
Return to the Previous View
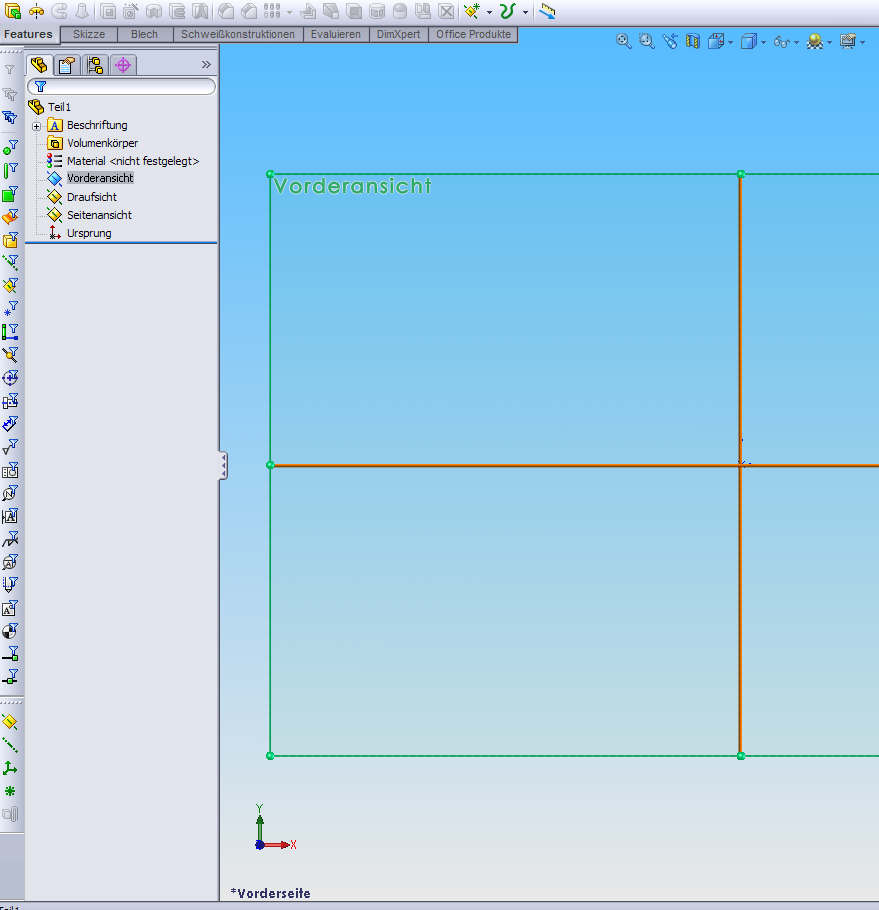(670, 41)
